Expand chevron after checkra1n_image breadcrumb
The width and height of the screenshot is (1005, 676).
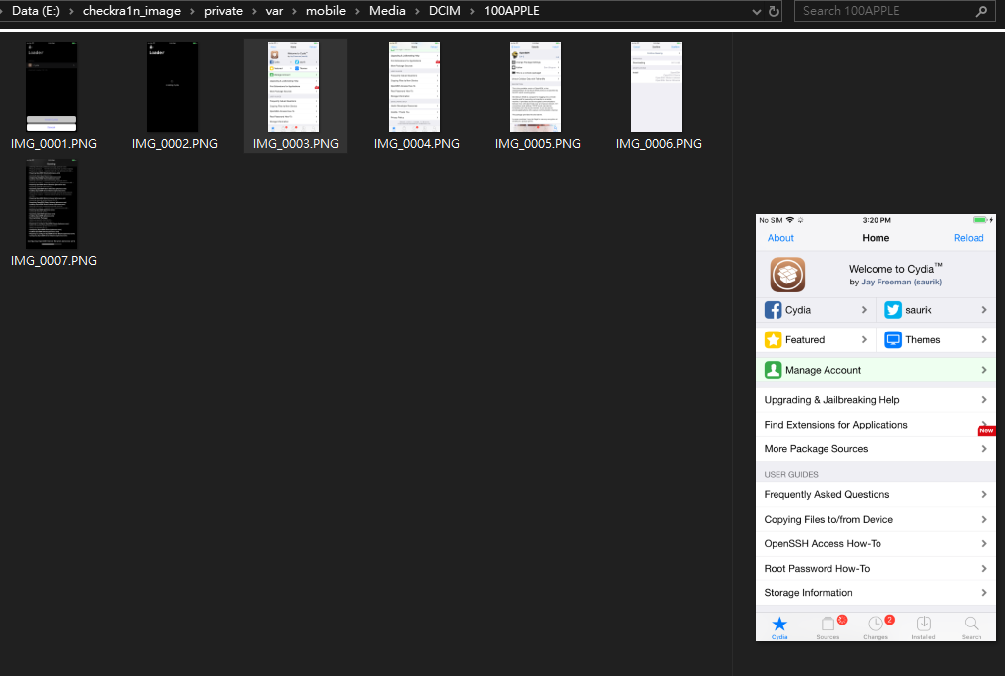coord(192,12)
